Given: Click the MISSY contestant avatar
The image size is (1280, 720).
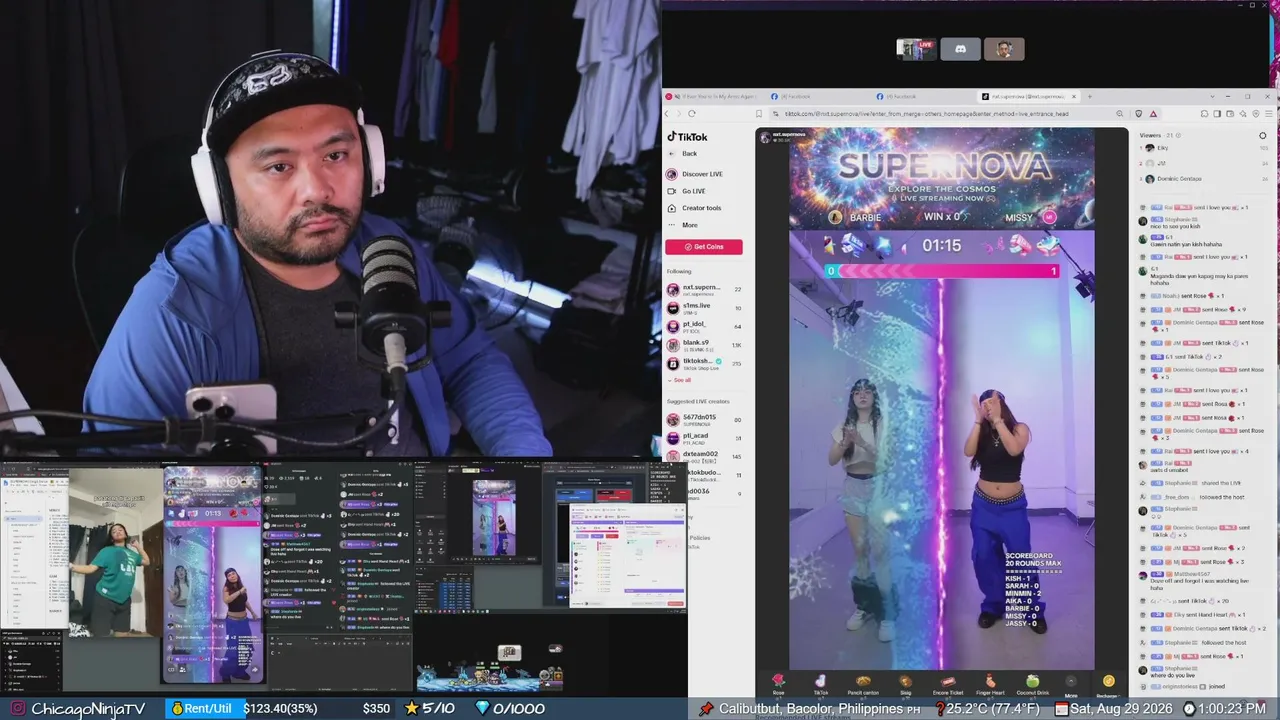Looking at the screenshot, I should coord(1049,217).
